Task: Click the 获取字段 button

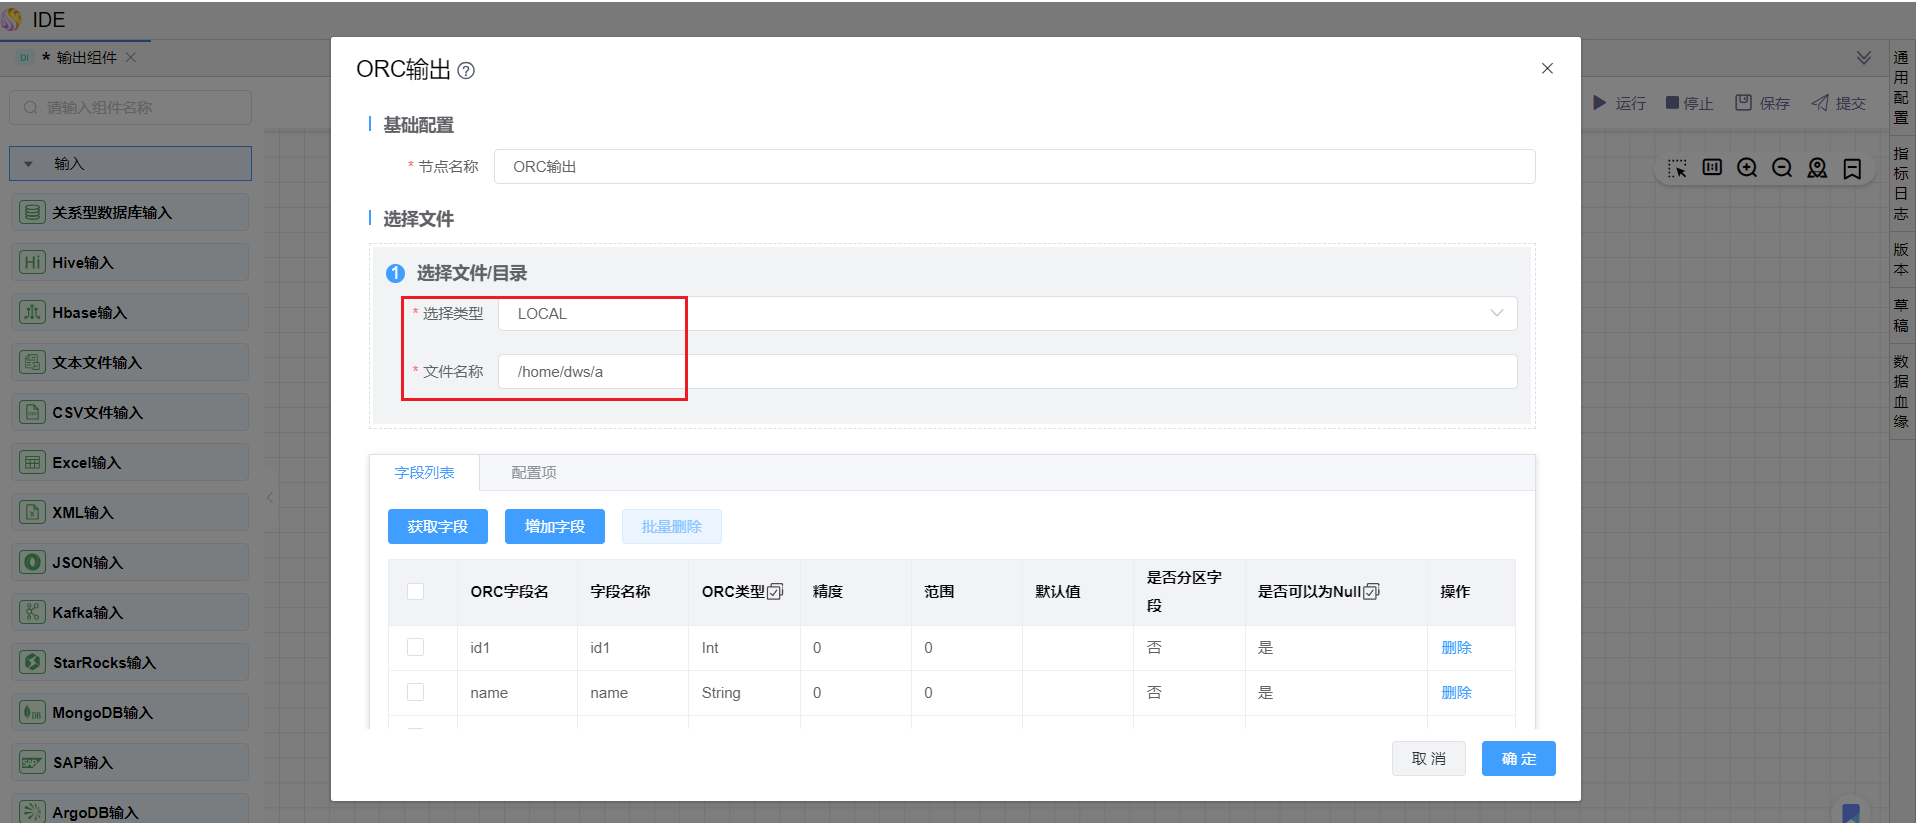Action: coord(437,527)
